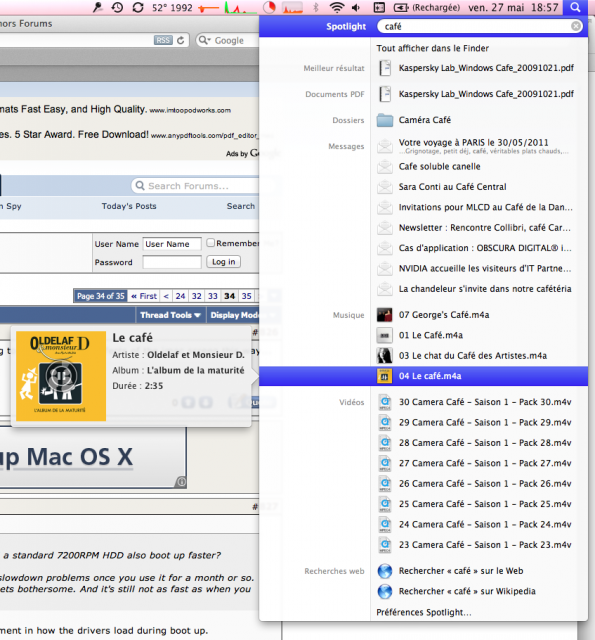Play Le café preview on album artwork
This screenshot has width=595, height=640.
tap(61, 376)
